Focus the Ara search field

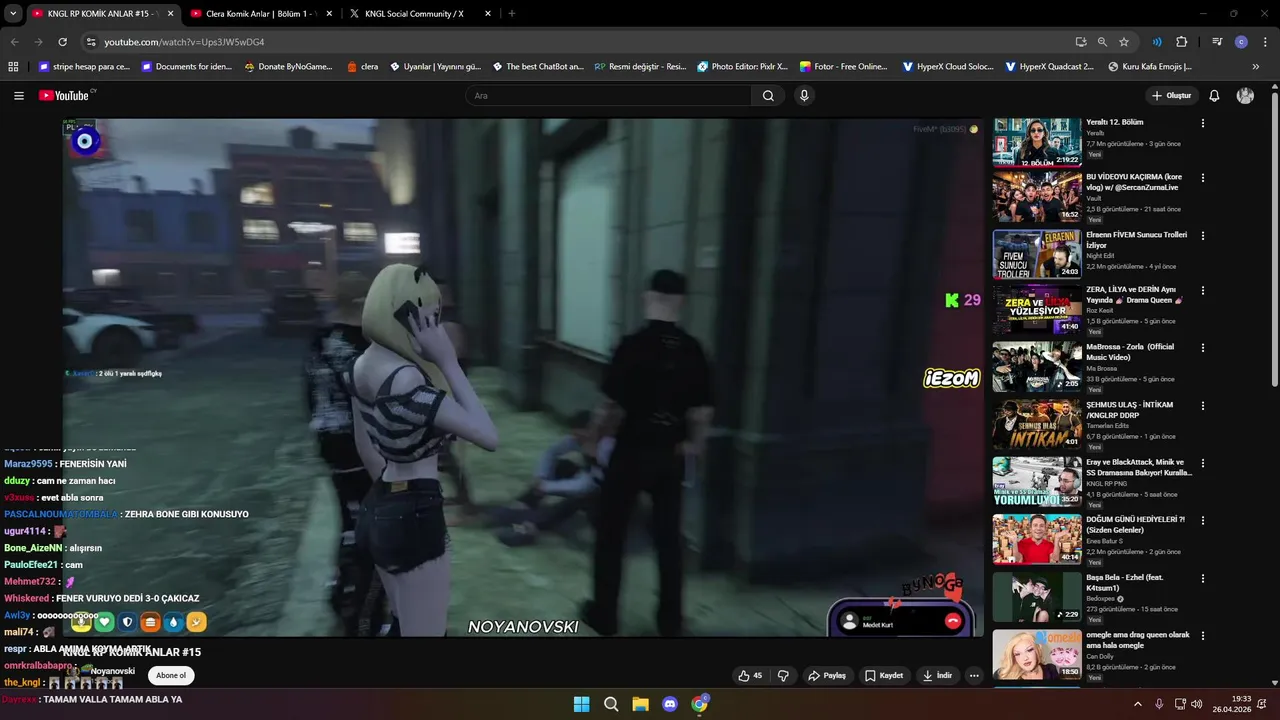pos(608,96)
